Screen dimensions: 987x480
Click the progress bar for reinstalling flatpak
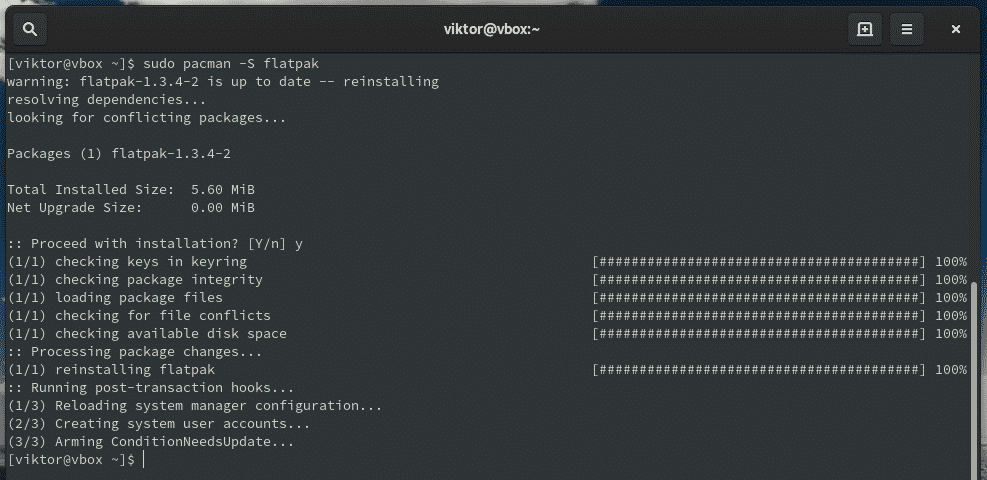point(759,370)
